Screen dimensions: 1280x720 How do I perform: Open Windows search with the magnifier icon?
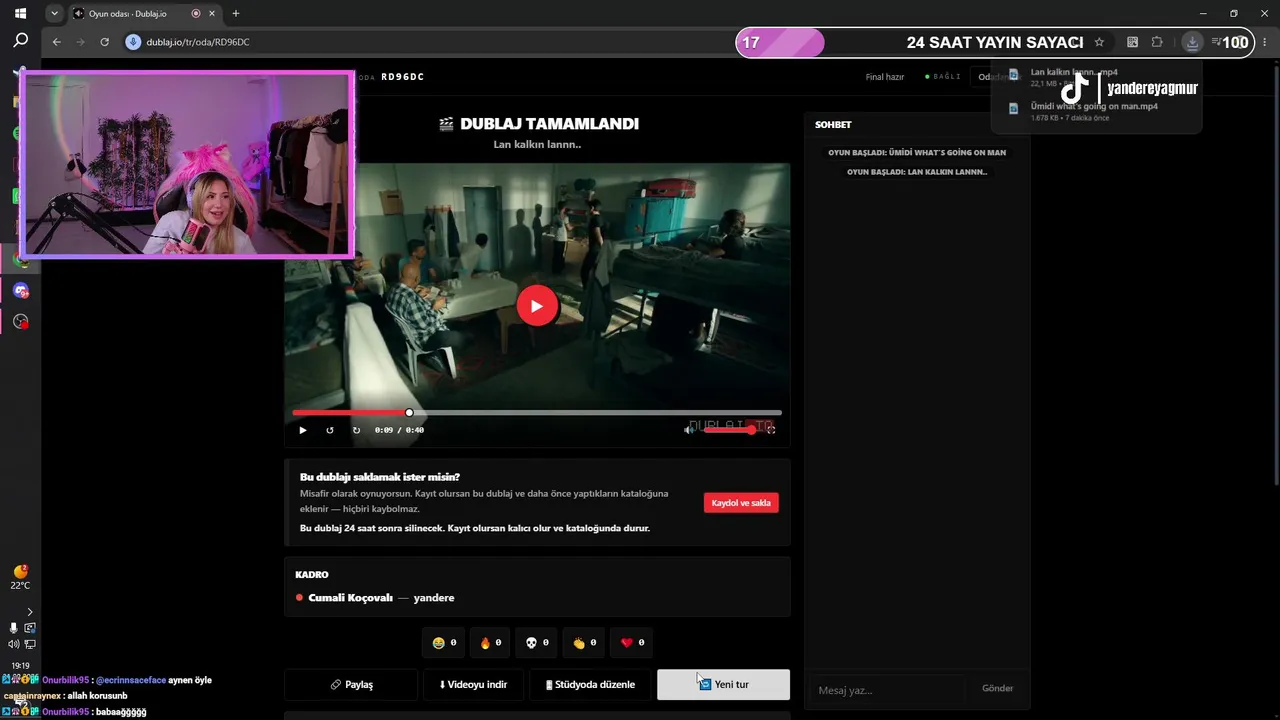pyautogui.click(x=20, y=42)
